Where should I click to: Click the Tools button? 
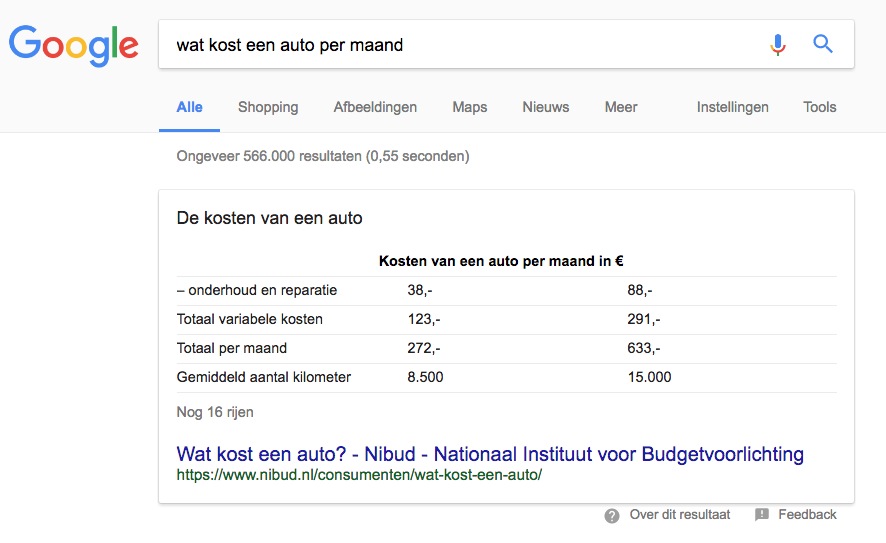click(x=819, y=107)
